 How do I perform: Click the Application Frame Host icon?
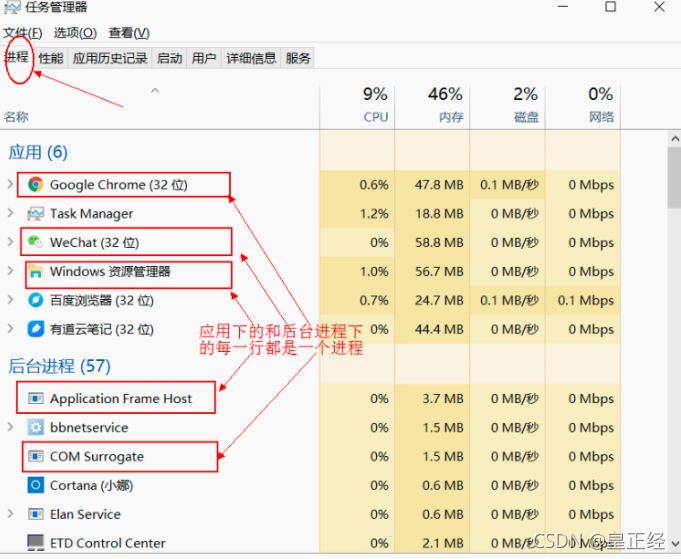(x=35, y=398)
